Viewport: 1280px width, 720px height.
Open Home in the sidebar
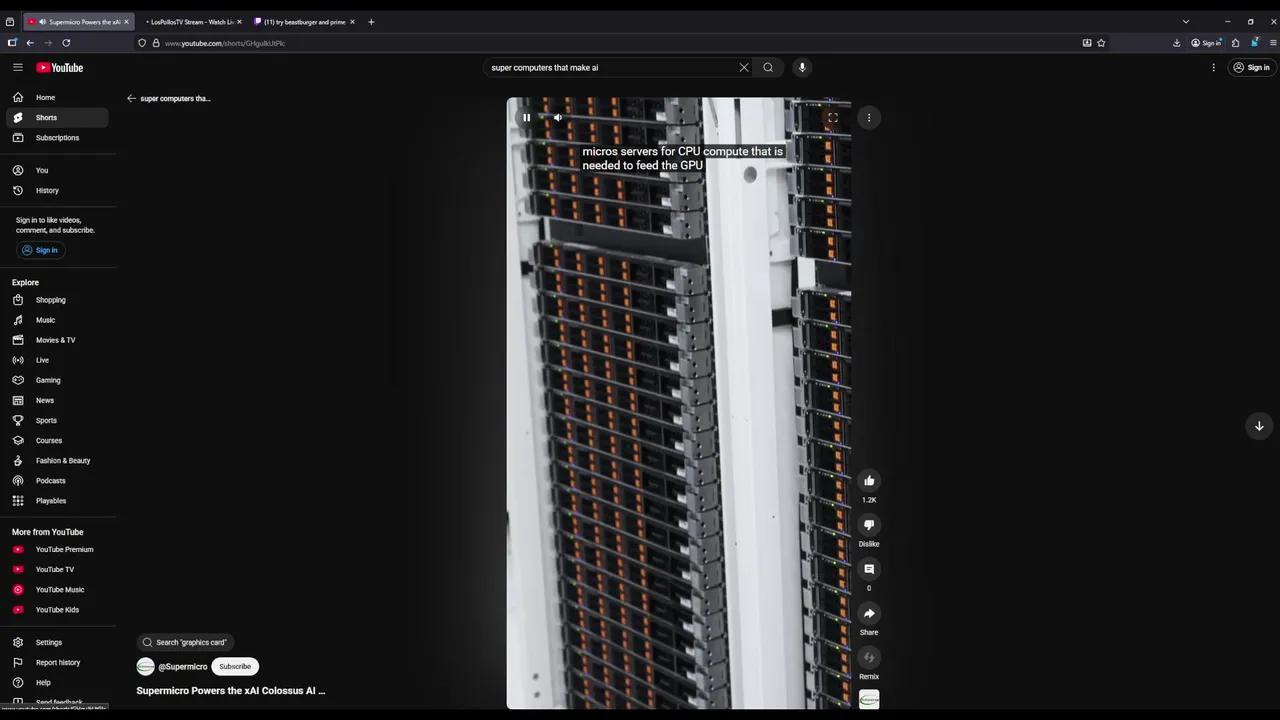(57, 97)
